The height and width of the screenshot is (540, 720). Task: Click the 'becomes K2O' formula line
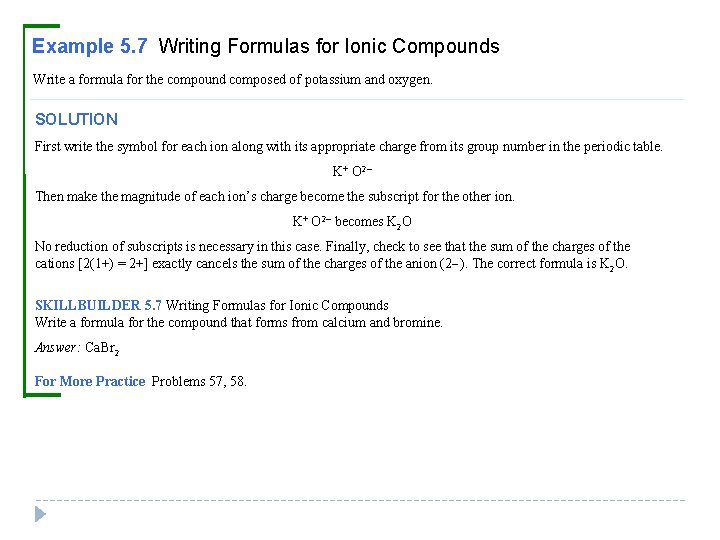pos(352,222)
